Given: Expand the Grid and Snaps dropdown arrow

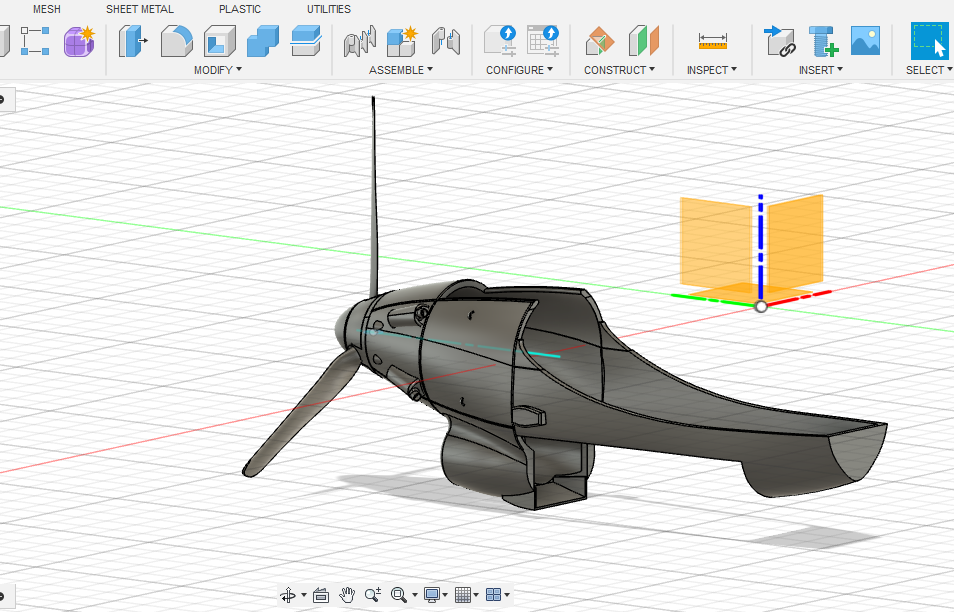Looking at the screenshot, I should [x=476, y=595].
